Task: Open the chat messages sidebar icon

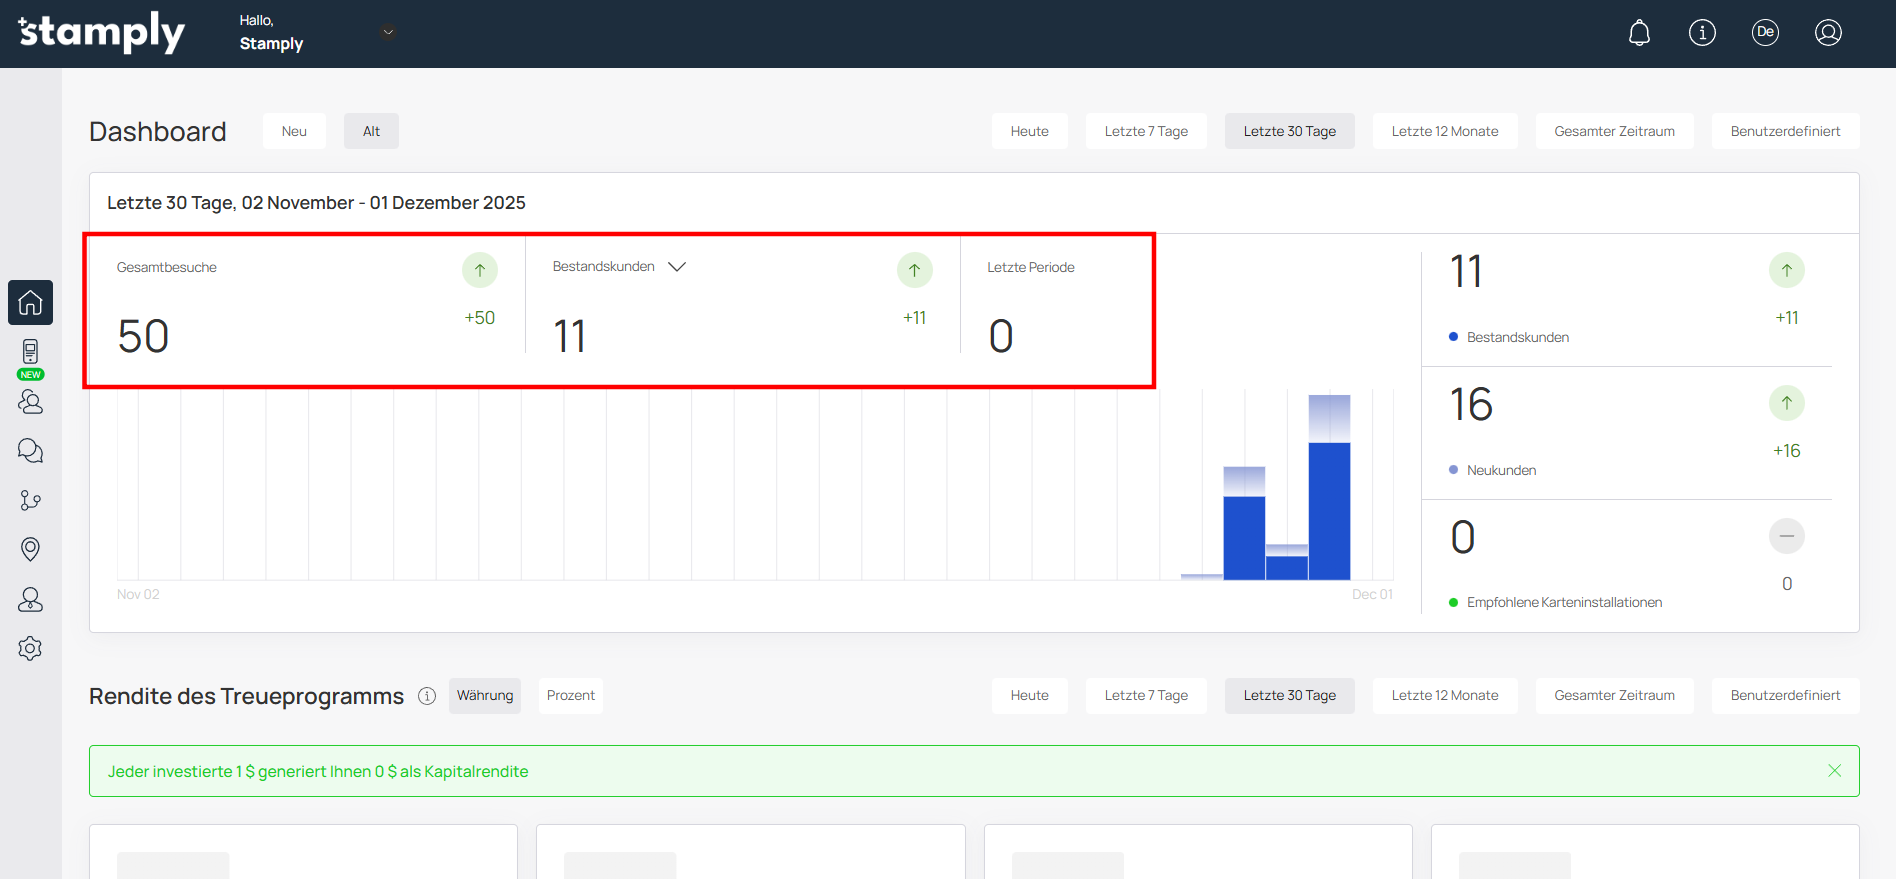Action: coord(30,451)
